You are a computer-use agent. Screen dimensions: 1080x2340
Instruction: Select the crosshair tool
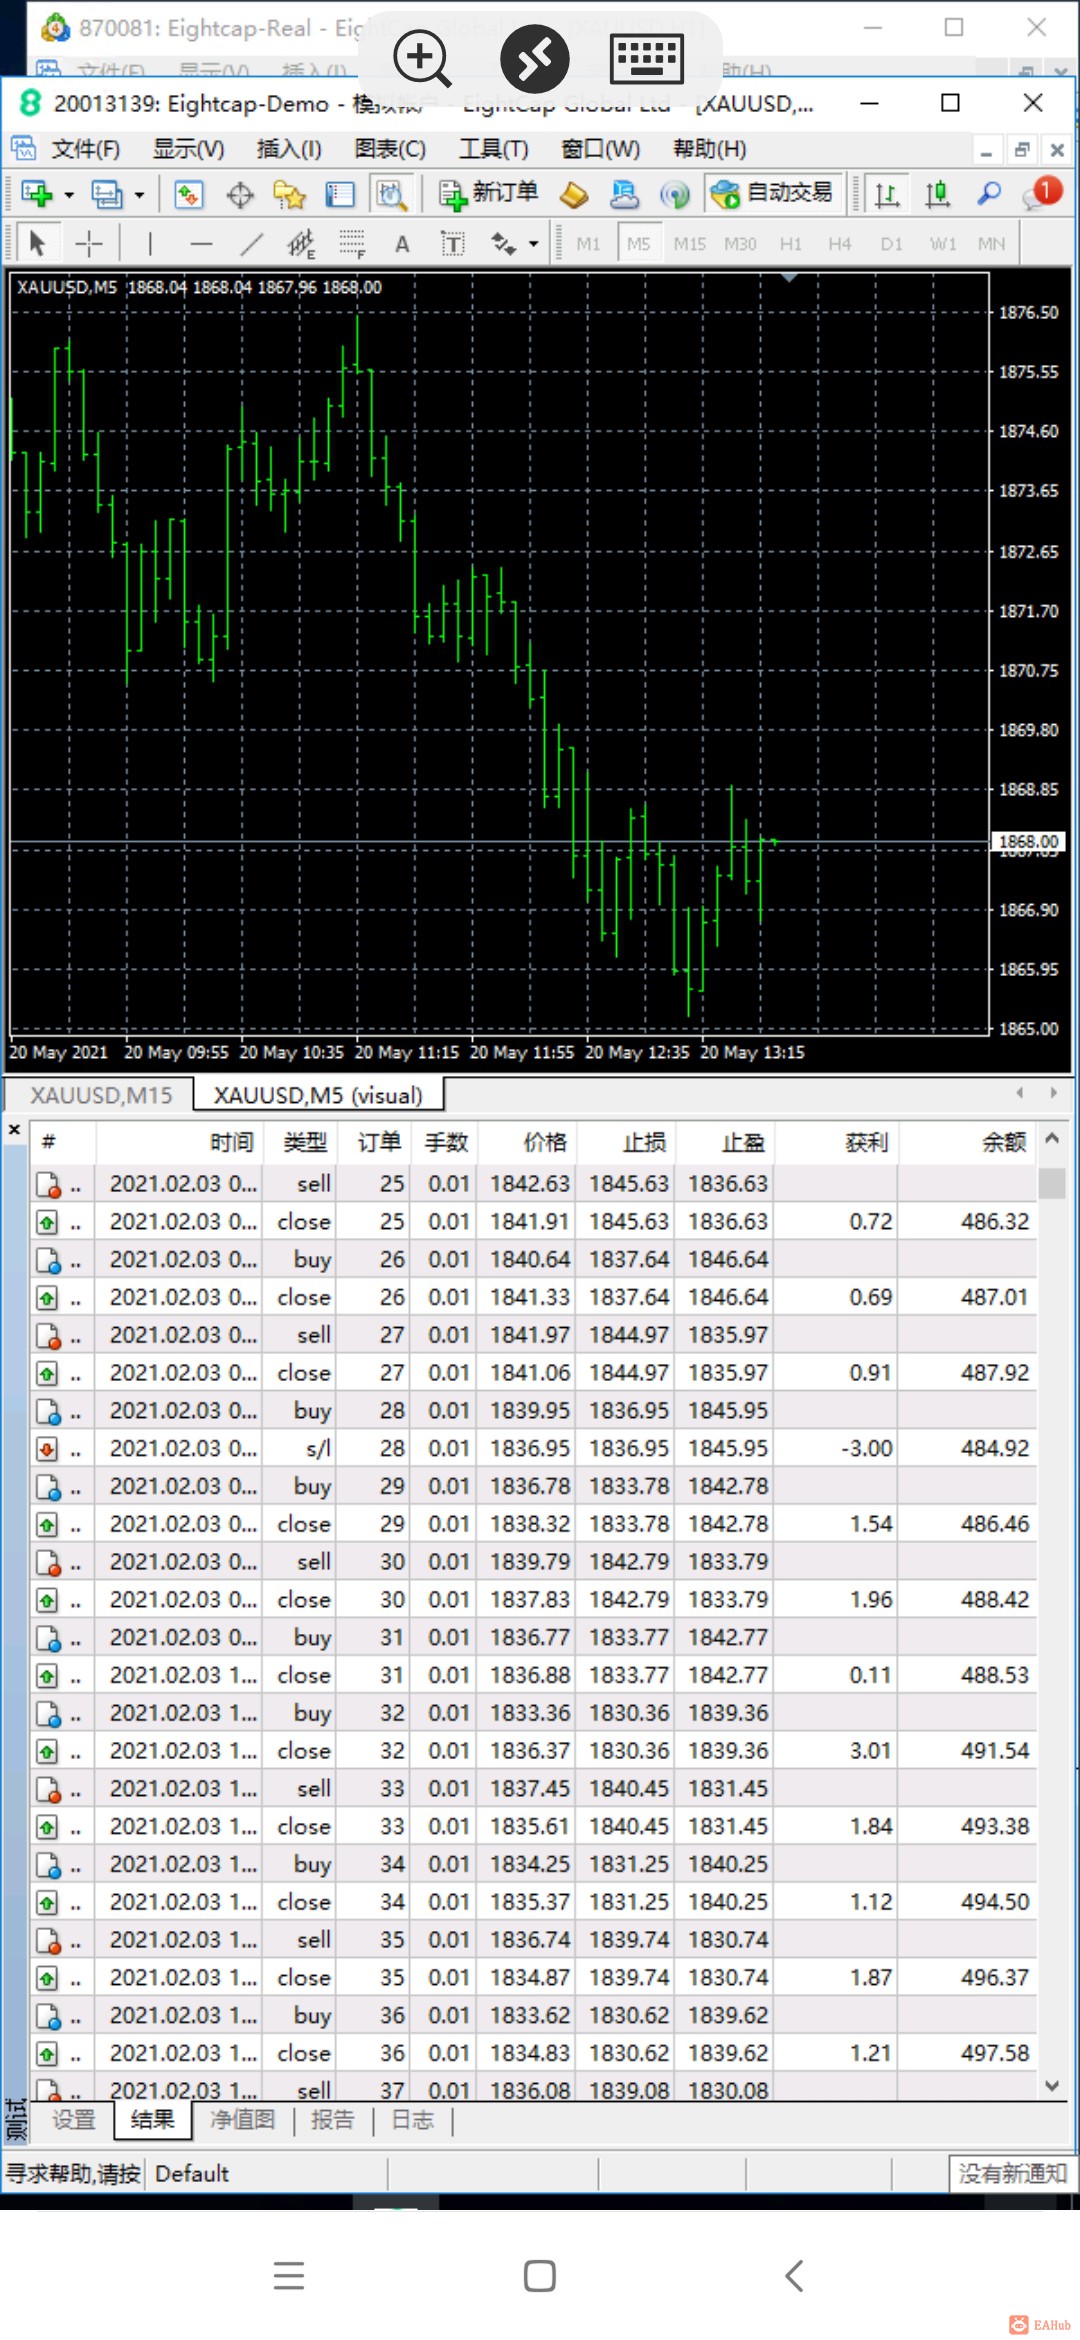(x=89, y=243)
